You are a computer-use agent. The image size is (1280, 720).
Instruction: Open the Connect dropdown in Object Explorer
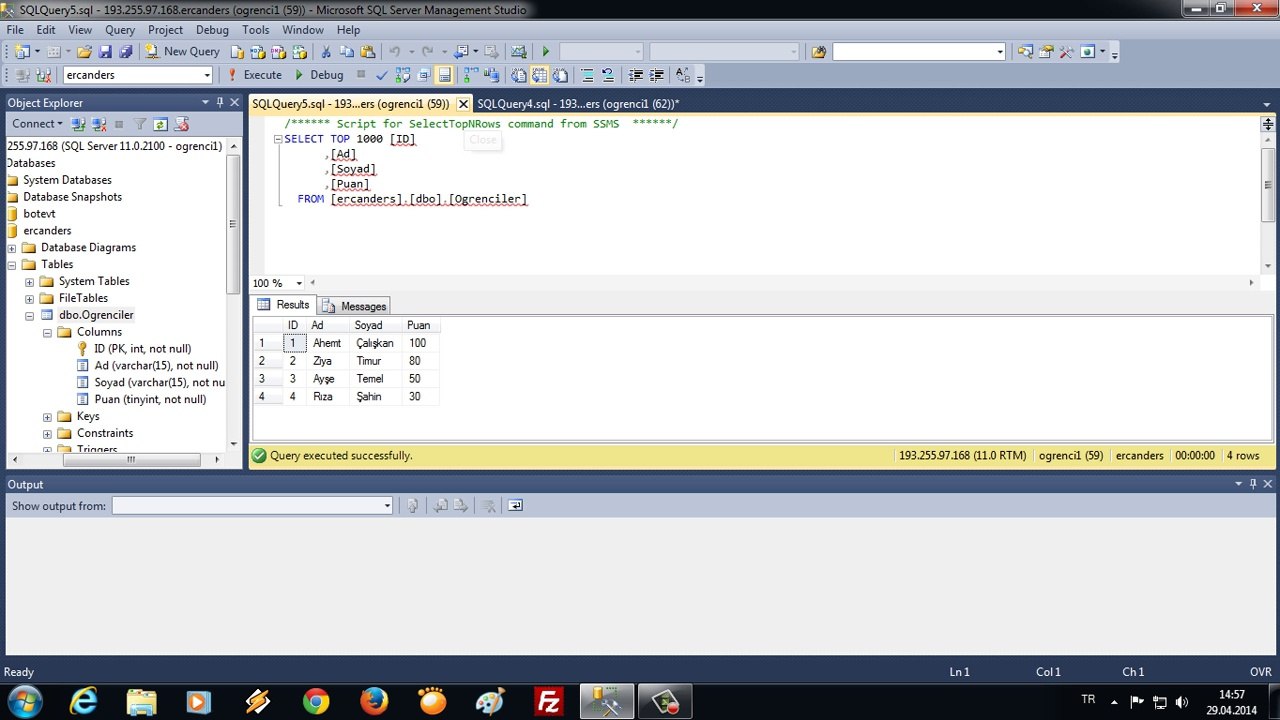pos(37,124)
